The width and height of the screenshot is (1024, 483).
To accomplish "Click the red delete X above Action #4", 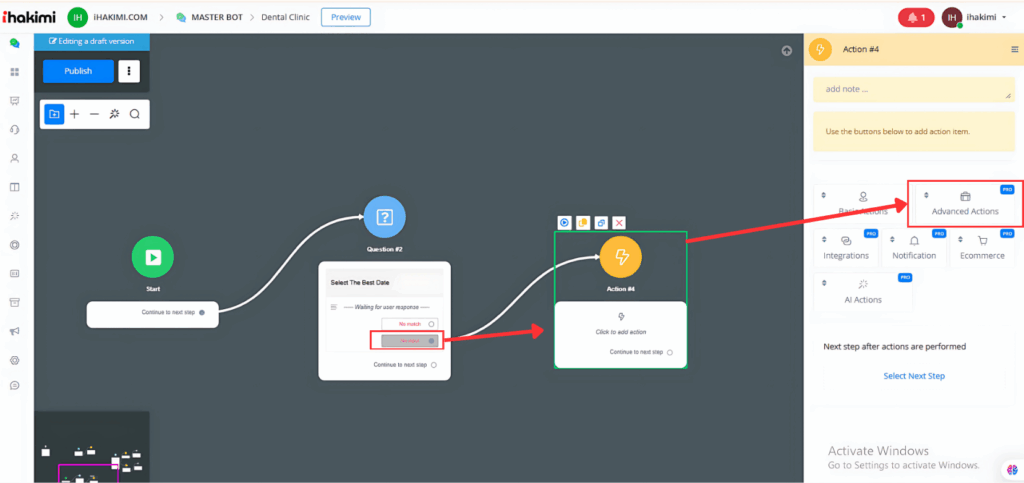I will click(x=619, y=223).
